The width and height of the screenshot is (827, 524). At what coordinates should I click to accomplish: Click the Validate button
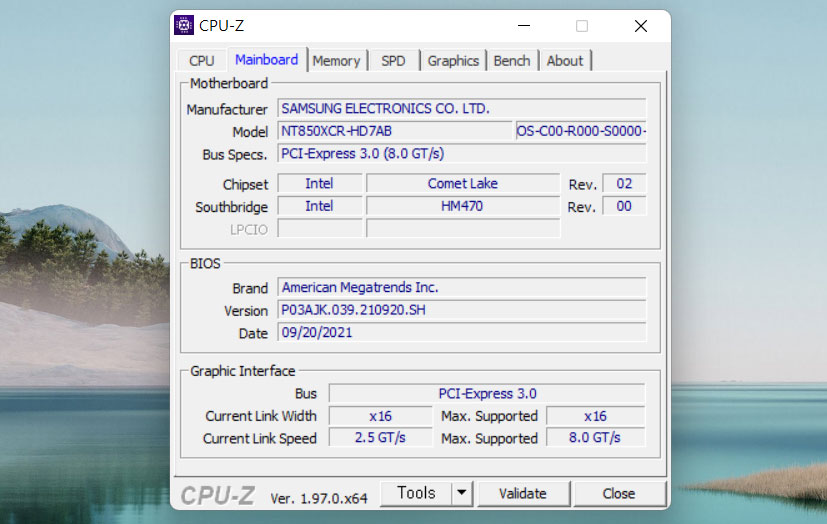pyautogui.click(x=523, y=493)
